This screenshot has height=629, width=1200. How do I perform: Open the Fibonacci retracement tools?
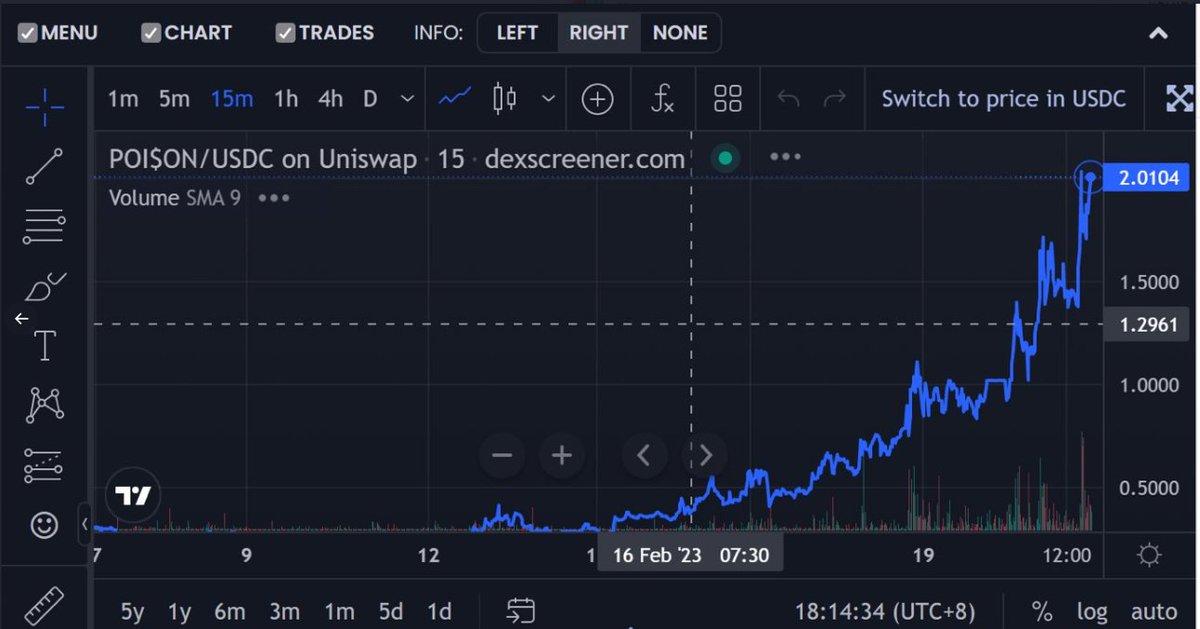(x=45, y=228)
